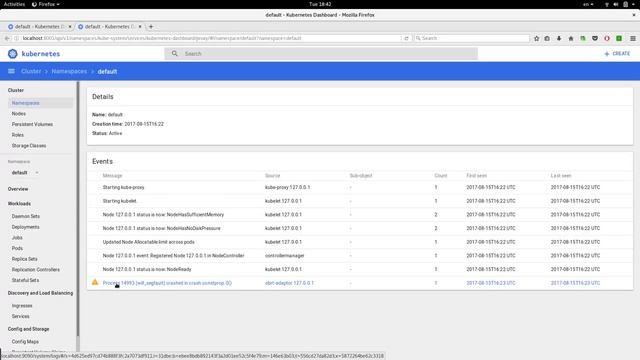Viewport: 640px width, 360px height.
Task: Select controllermanager source cell
Action: (284, 256)
